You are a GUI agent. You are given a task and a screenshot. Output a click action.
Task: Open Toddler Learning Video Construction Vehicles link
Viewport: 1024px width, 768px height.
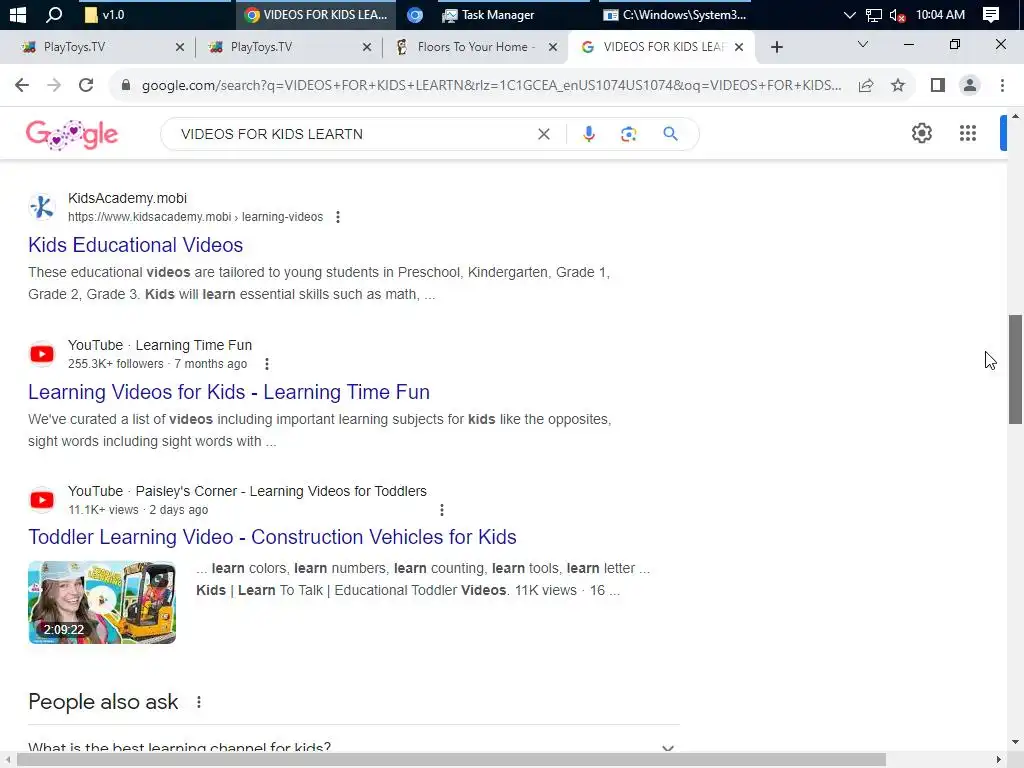click(x=272, y=537)
